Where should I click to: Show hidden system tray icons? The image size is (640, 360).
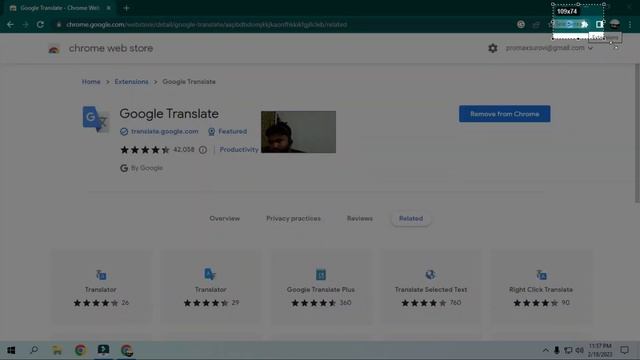[x=546, y=350]
